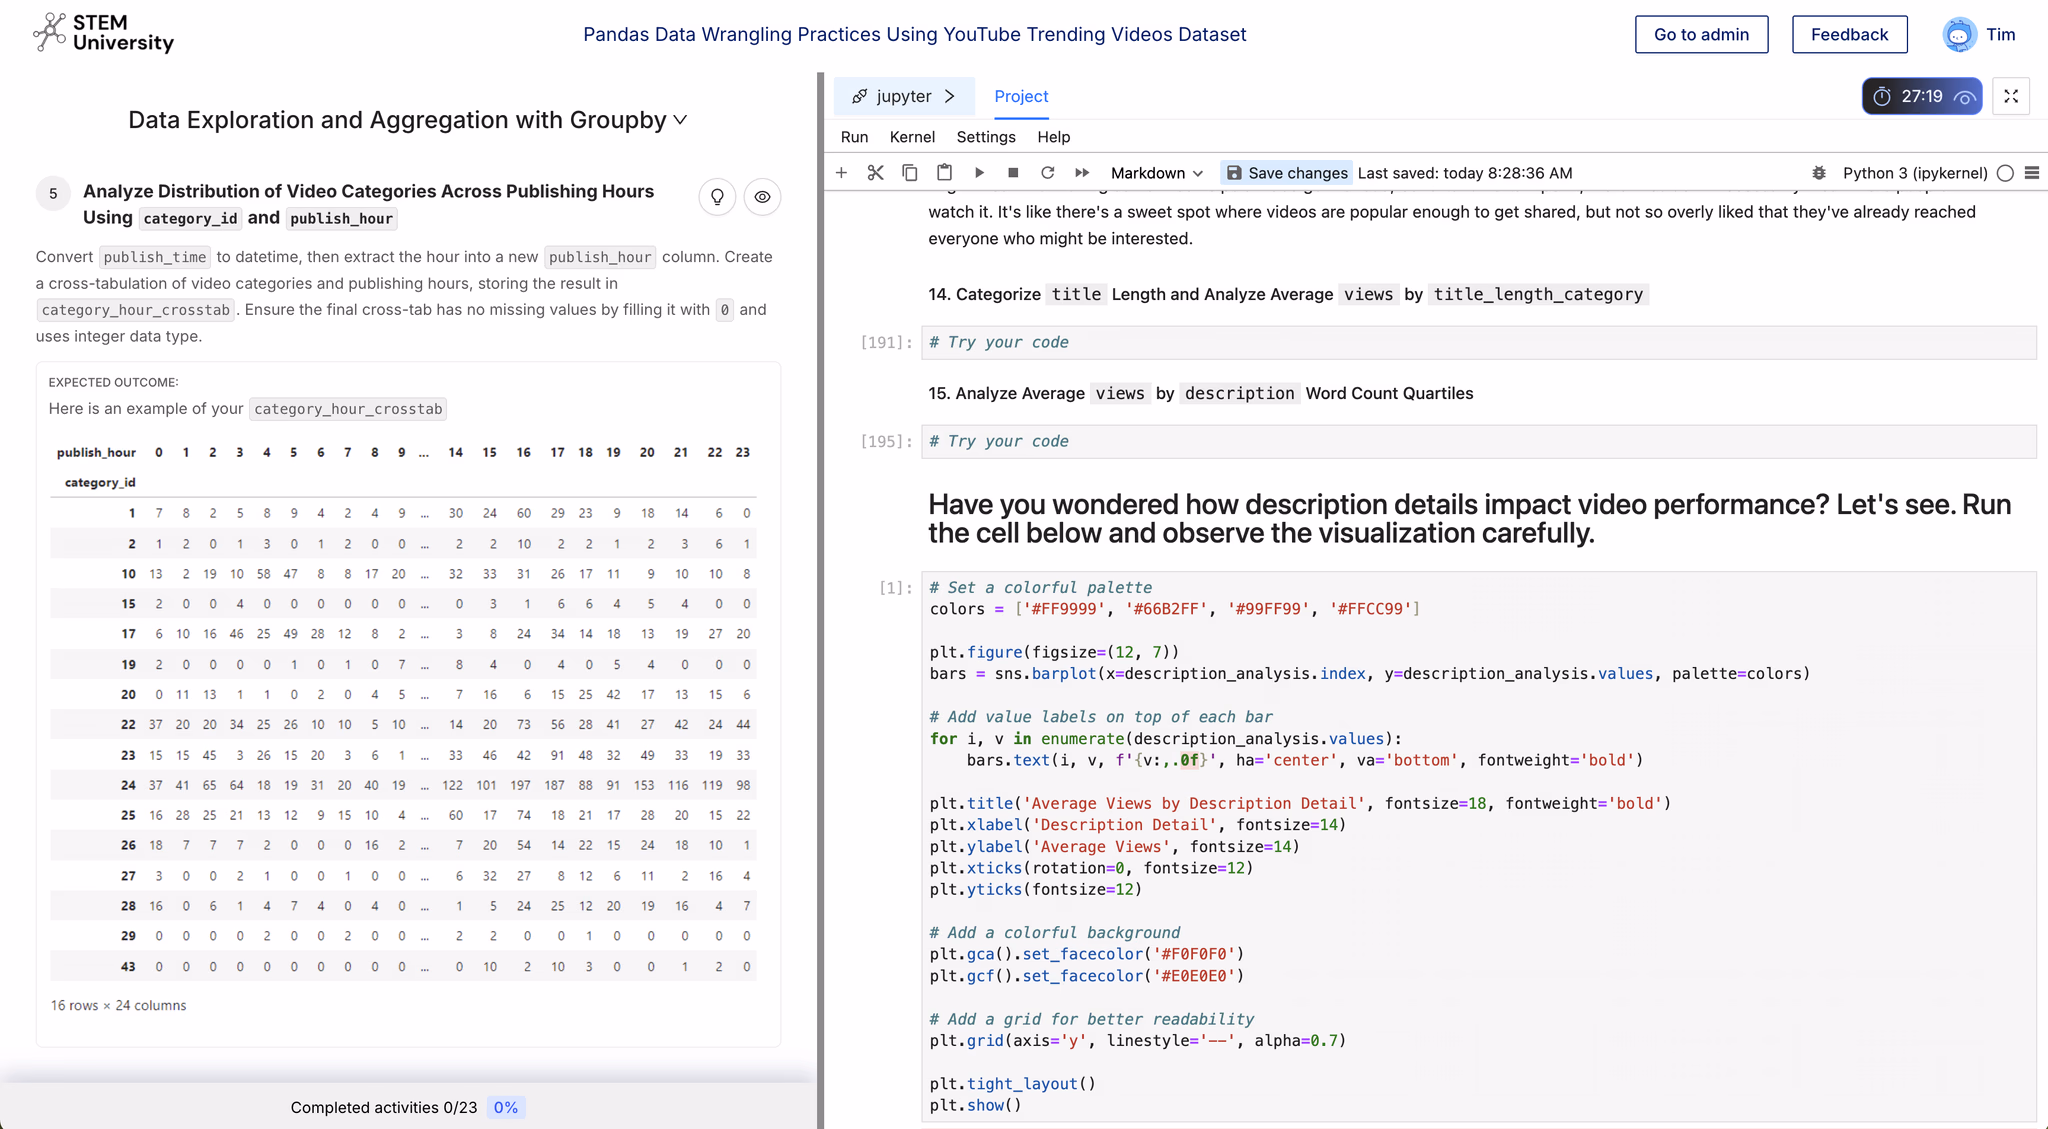Click the Feedback button

1849,34
